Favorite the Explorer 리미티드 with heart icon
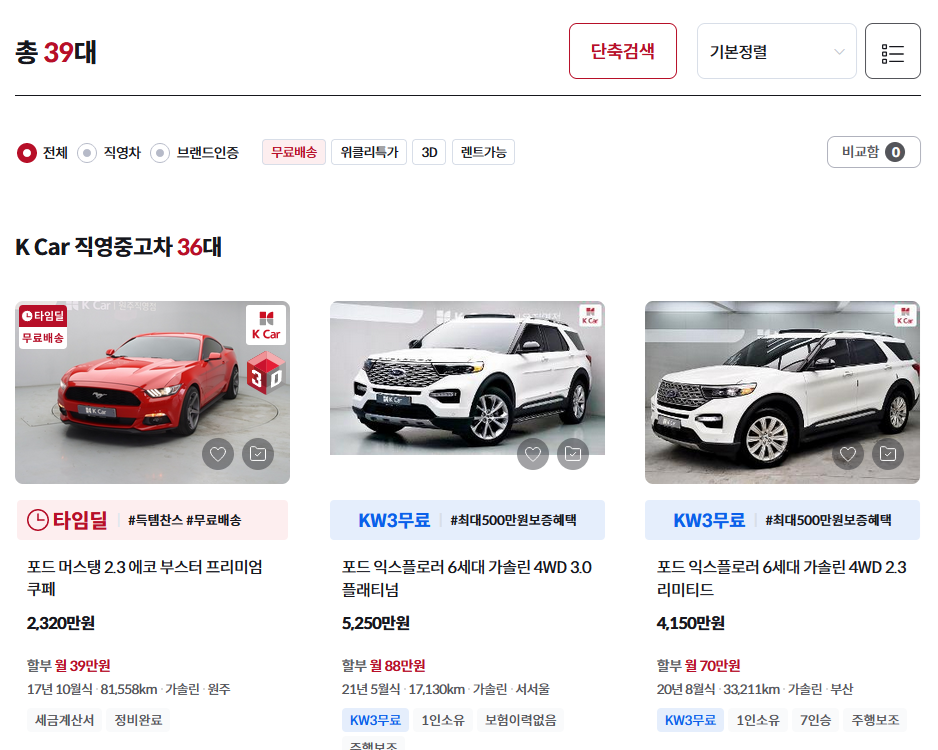 [x=848, y=454]
